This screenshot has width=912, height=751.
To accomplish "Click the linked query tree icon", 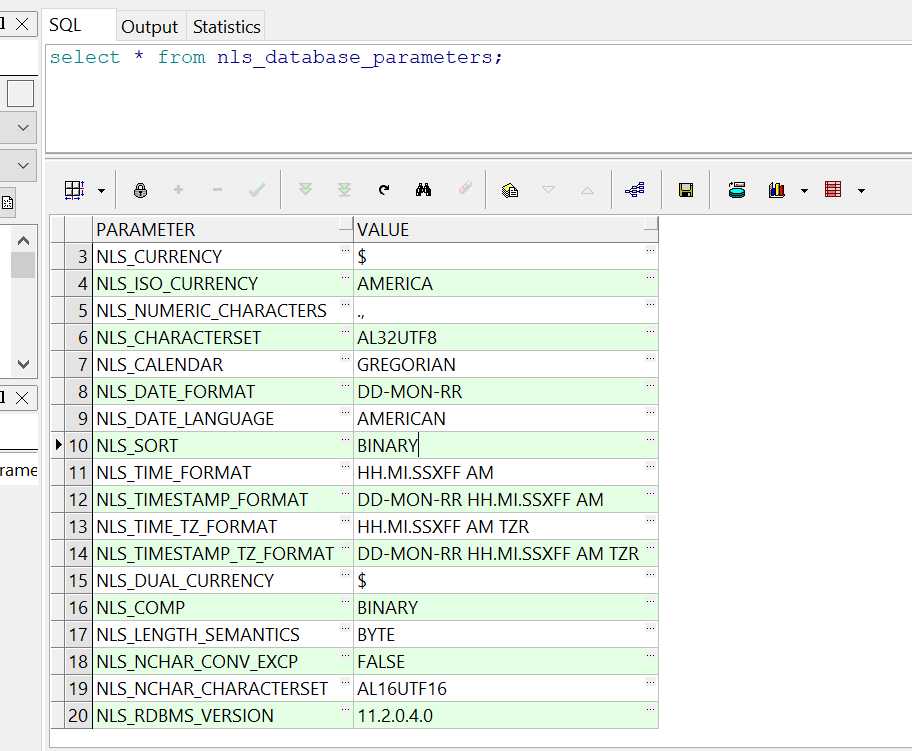I will pyautogui.click(x=635, y=190).
